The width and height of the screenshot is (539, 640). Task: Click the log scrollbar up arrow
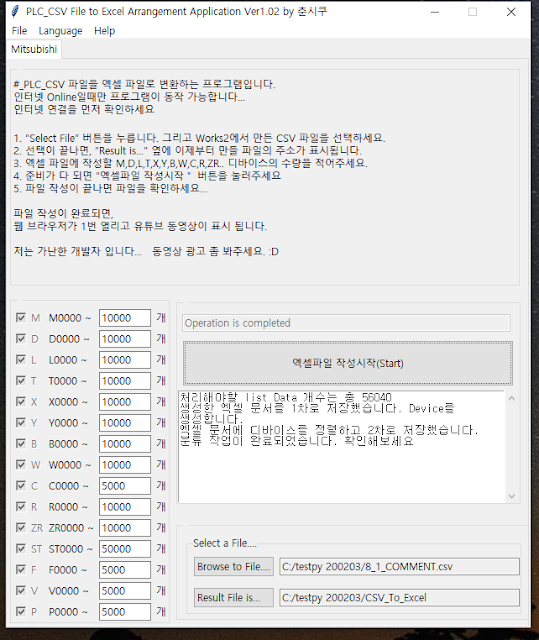[x=512, y=398]
